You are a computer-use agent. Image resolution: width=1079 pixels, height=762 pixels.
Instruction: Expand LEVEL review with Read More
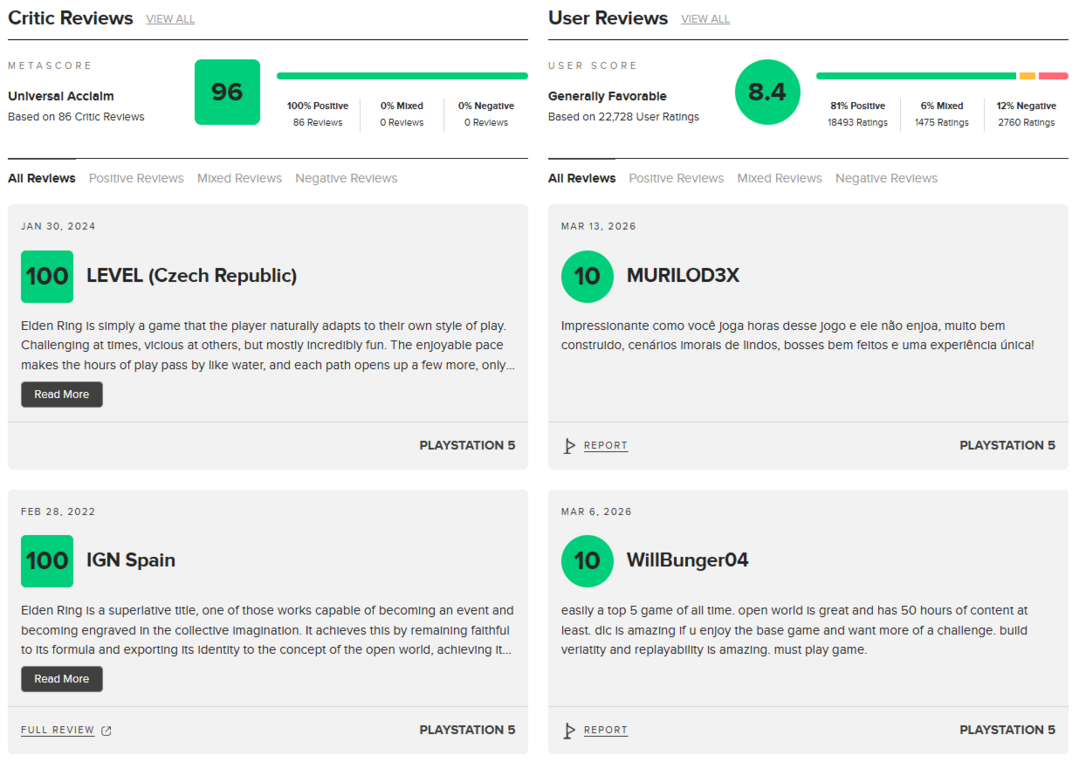coord(62,394)
